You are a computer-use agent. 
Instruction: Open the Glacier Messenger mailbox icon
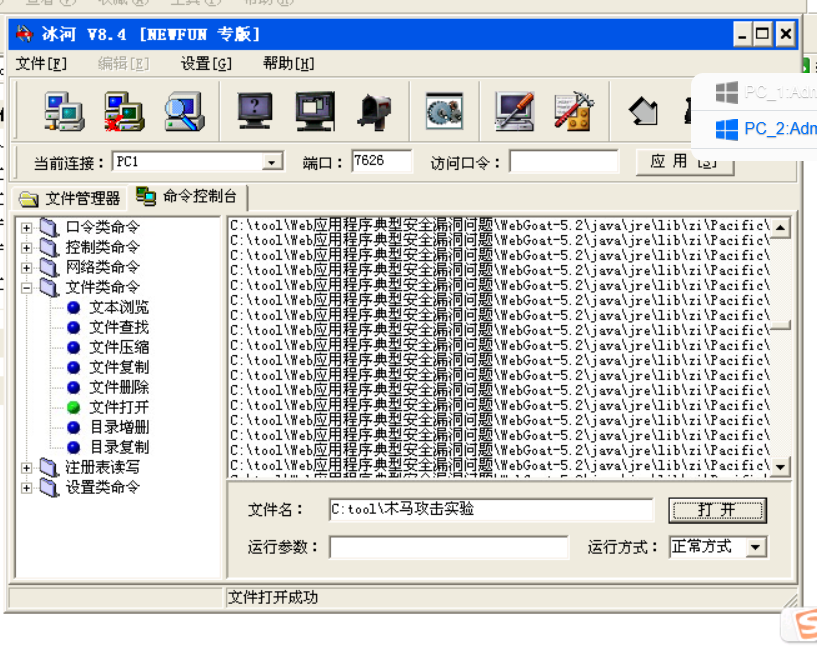point(374,111)
